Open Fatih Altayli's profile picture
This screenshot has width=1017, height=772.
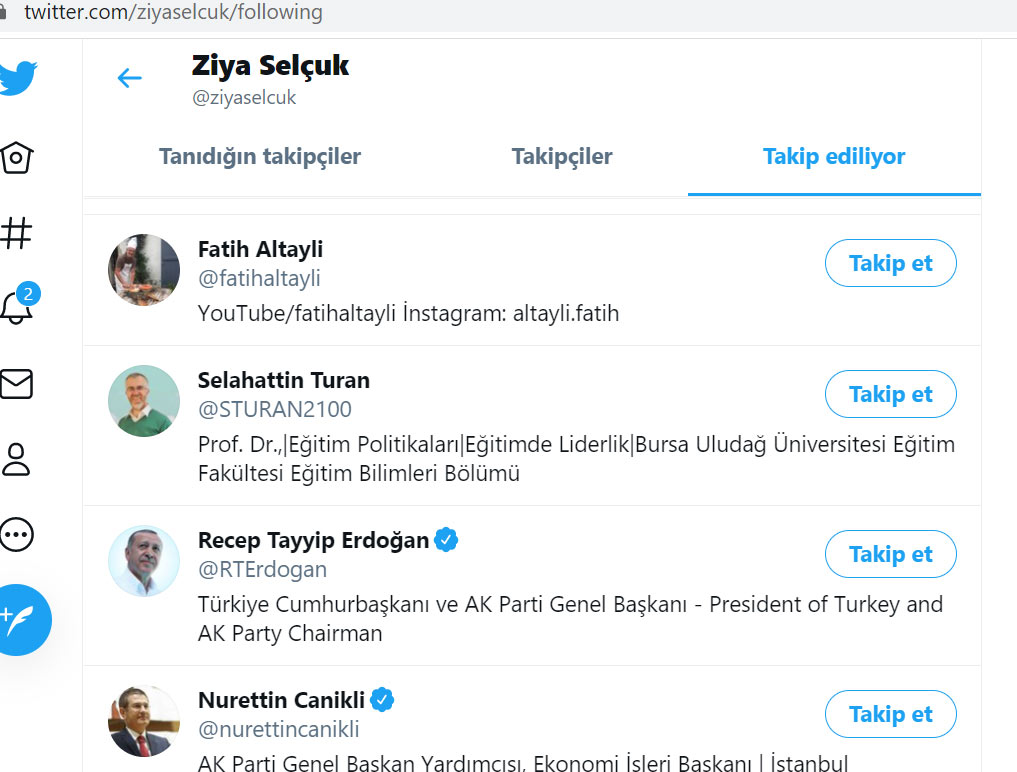click(144, 270)
